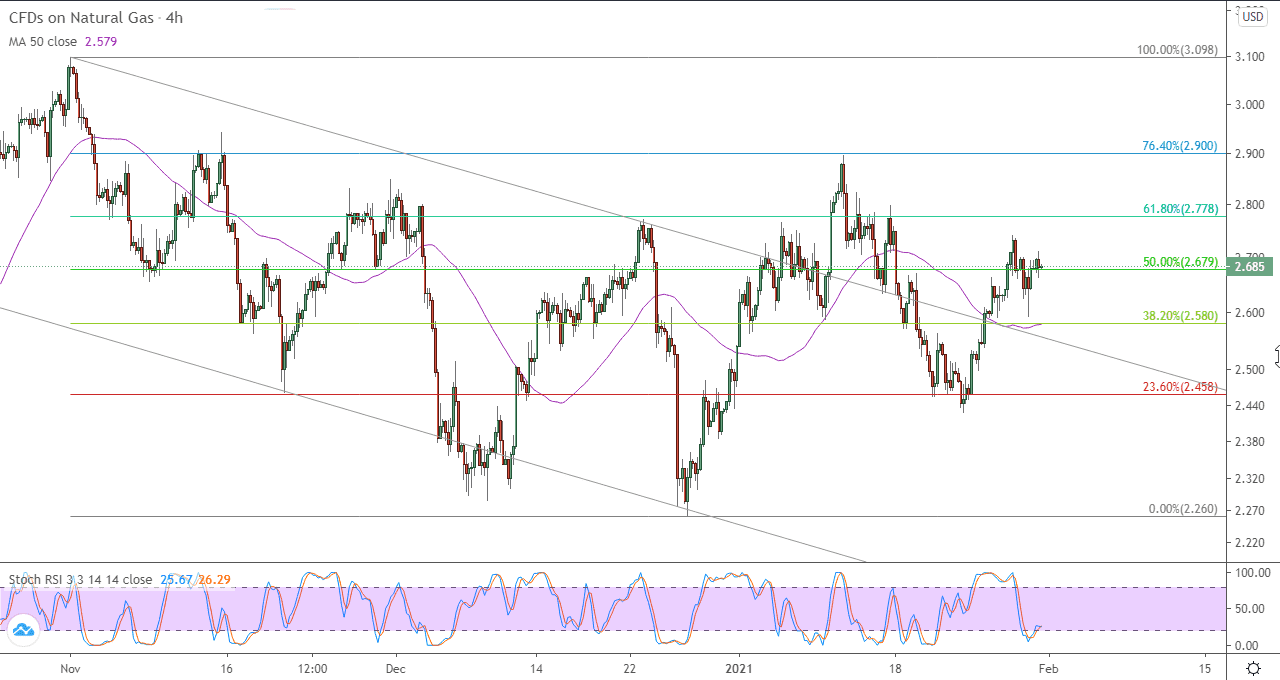
Task: Click 2.500 on the price axis
Action: point(1252,369)
